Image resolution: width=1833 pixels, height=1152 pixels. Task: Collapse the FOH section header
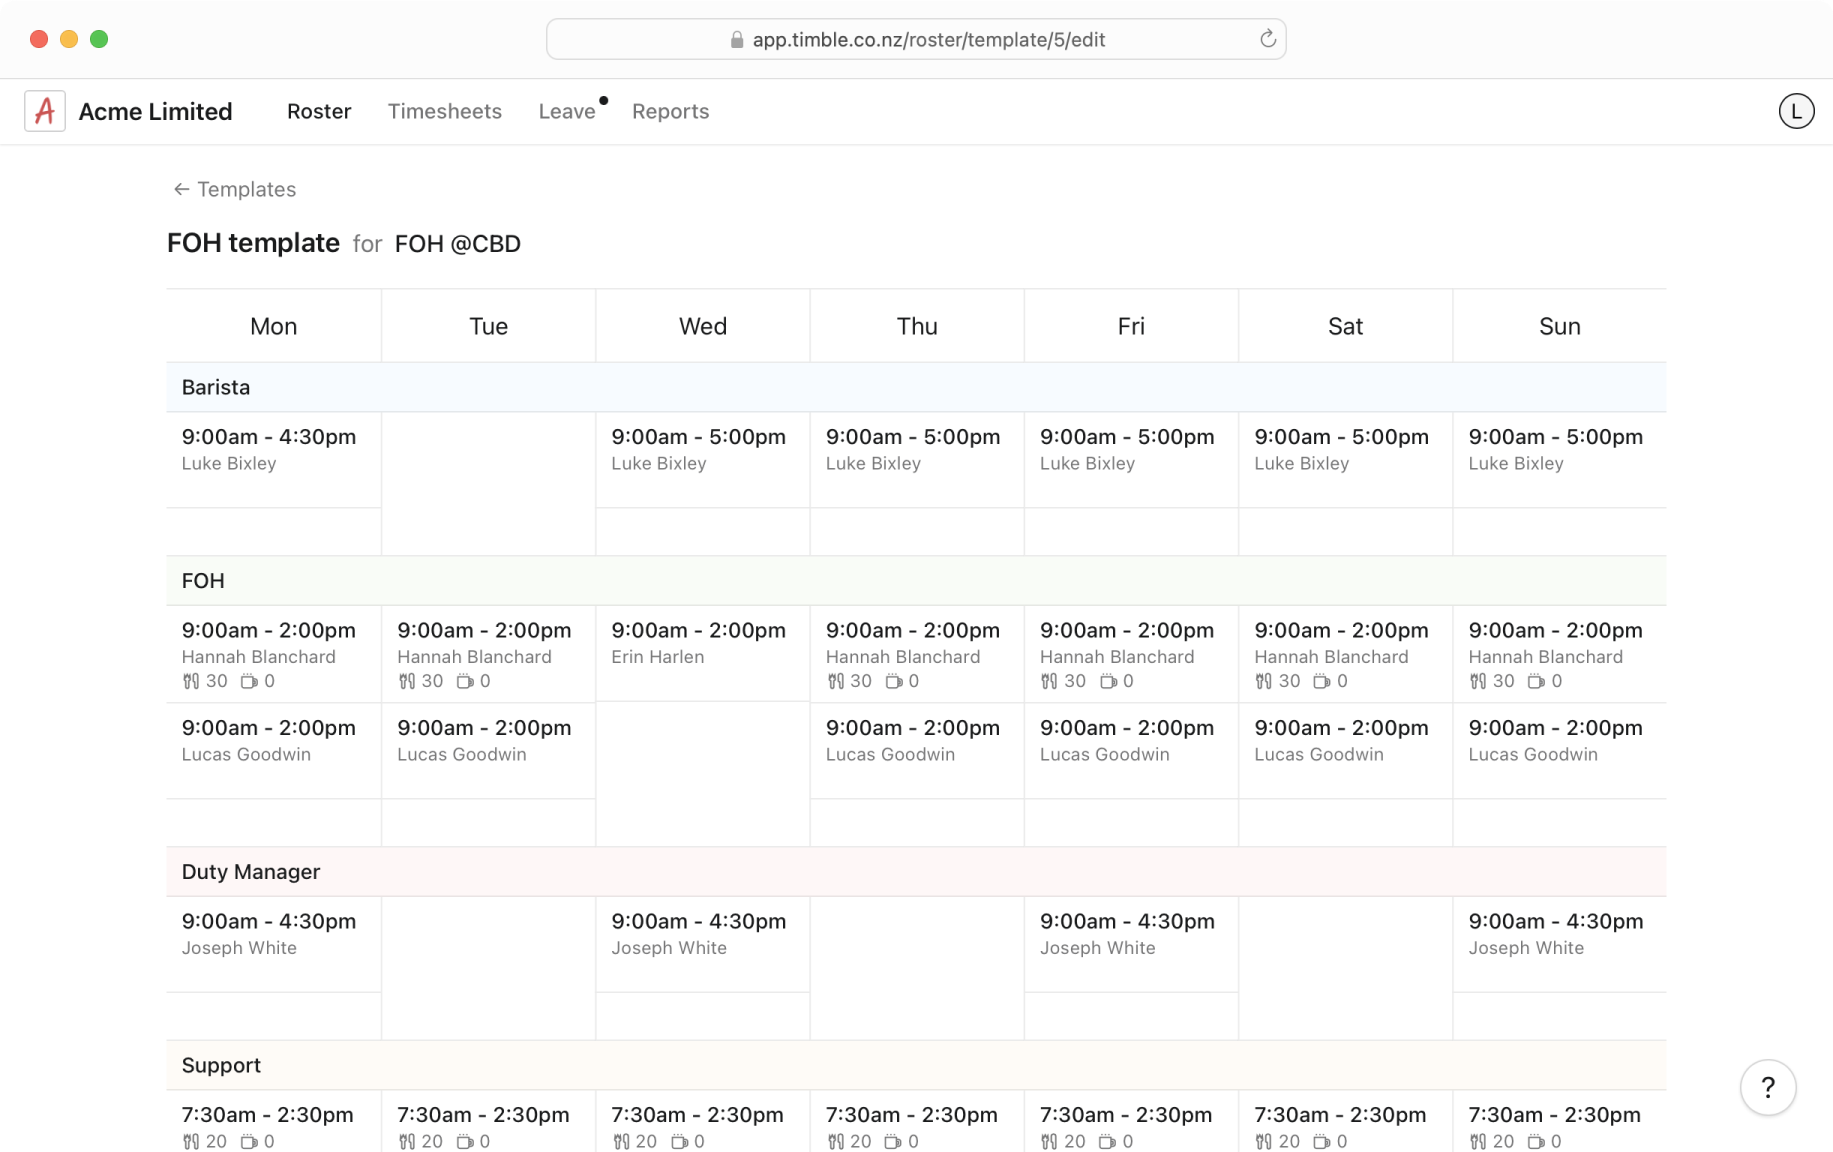click(202, 580)
